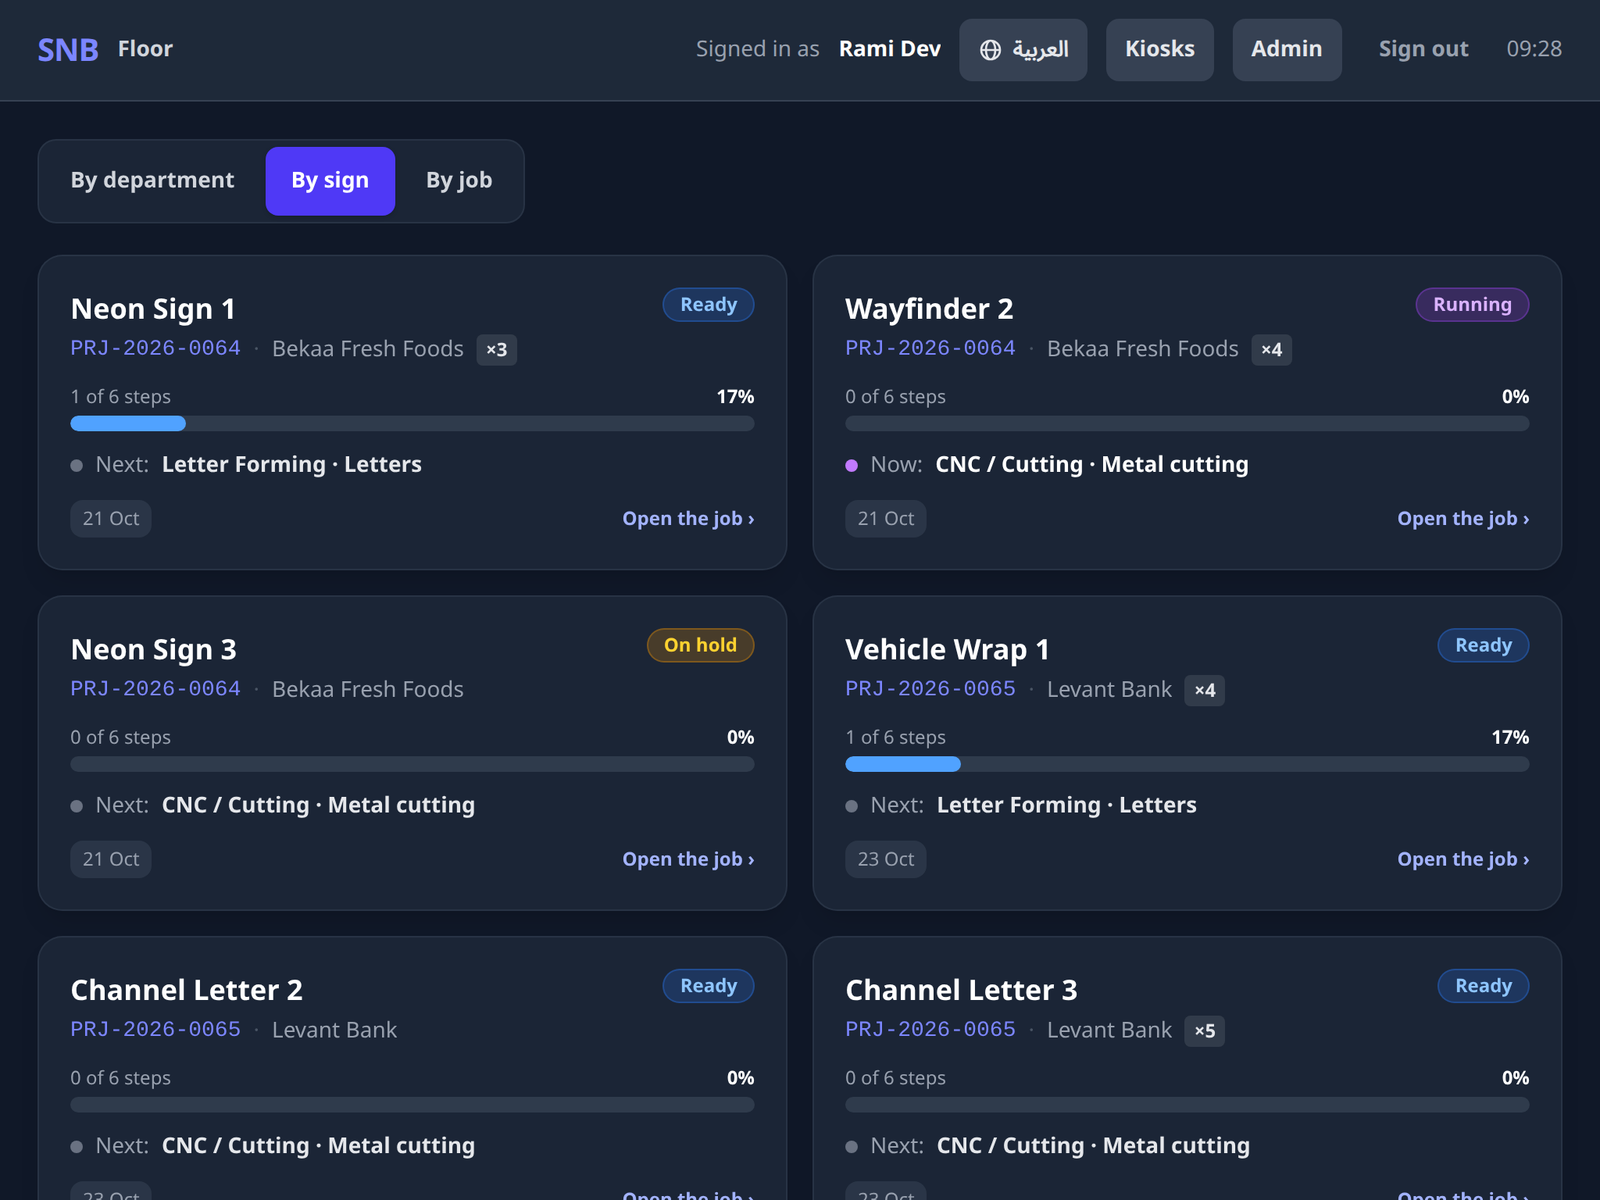This screenshot has height=1200, width=1600.
Task: Click the Ready badge on Channel Letter 3
Action: [x=1483, y=986]
